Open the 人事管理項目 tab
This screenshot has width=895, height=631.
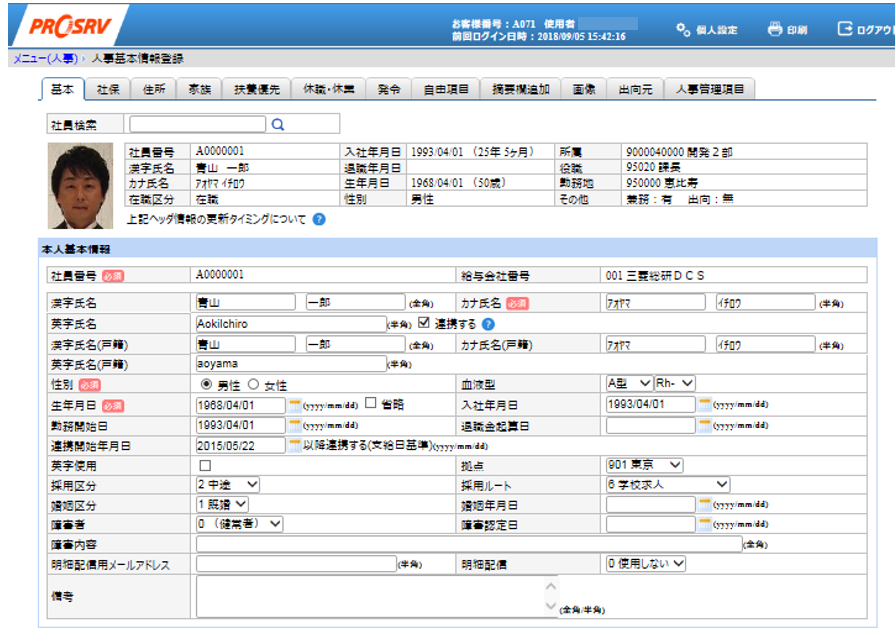click(x=709, y=89)
